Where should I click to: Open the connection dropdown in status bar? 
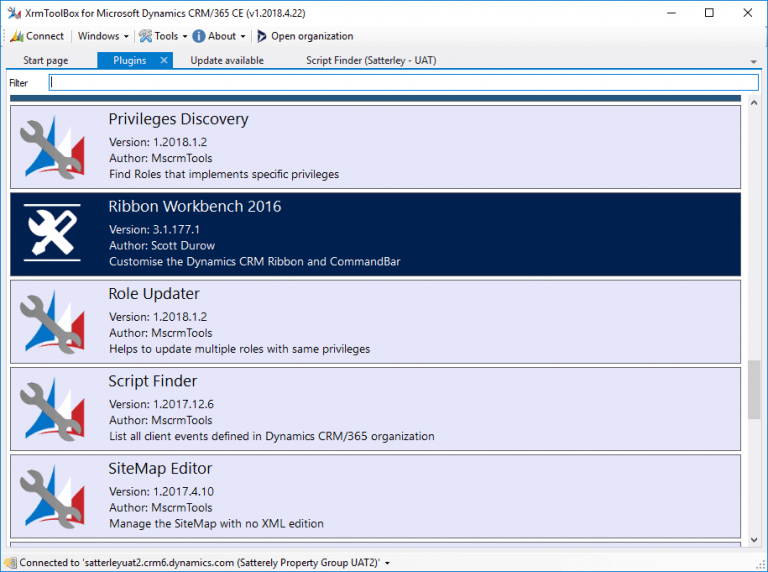pyautogui.click(x=387, y=563)
